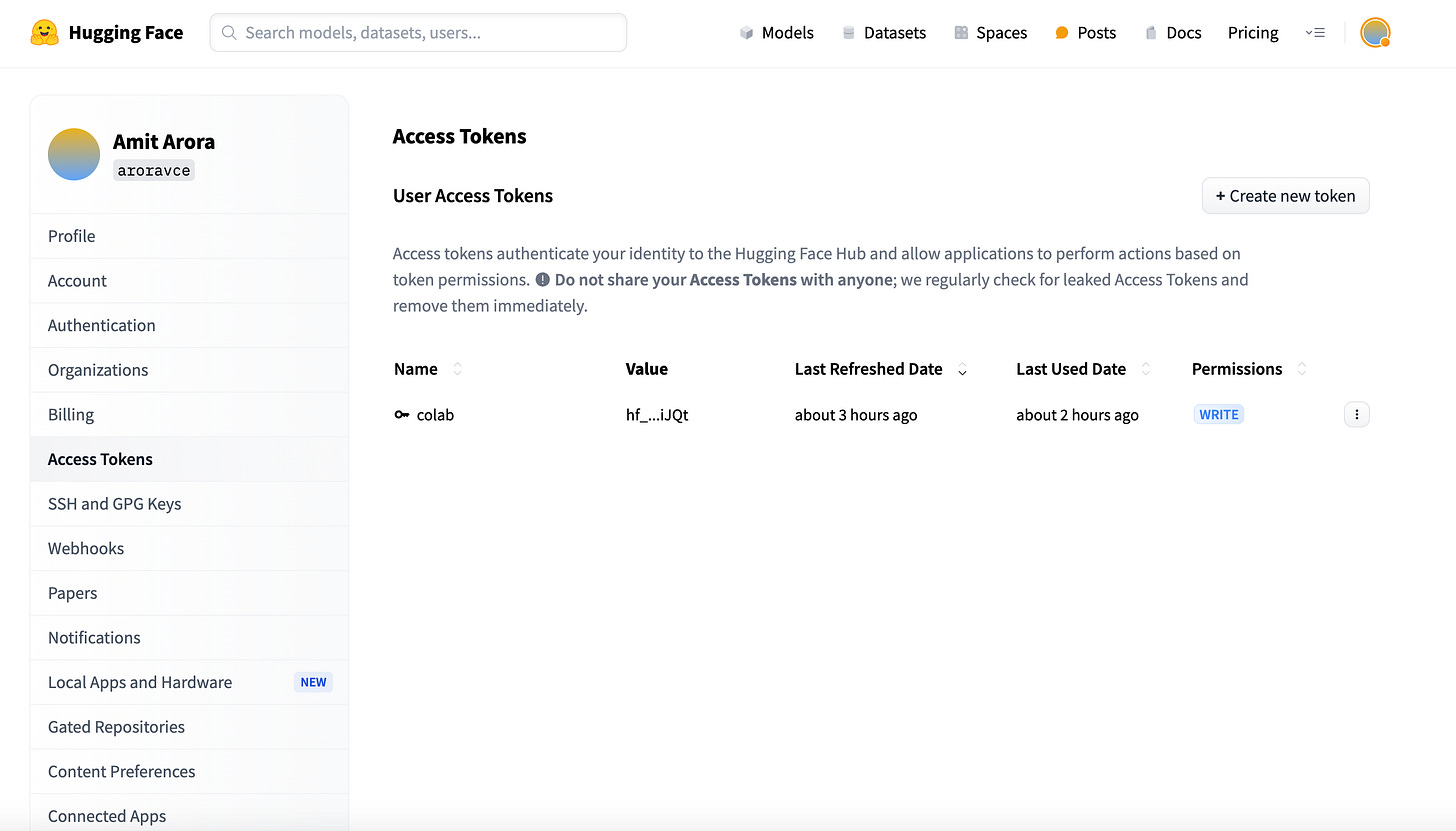
Task: Click the sidebar gradient profile avatar
Action: 74,154
